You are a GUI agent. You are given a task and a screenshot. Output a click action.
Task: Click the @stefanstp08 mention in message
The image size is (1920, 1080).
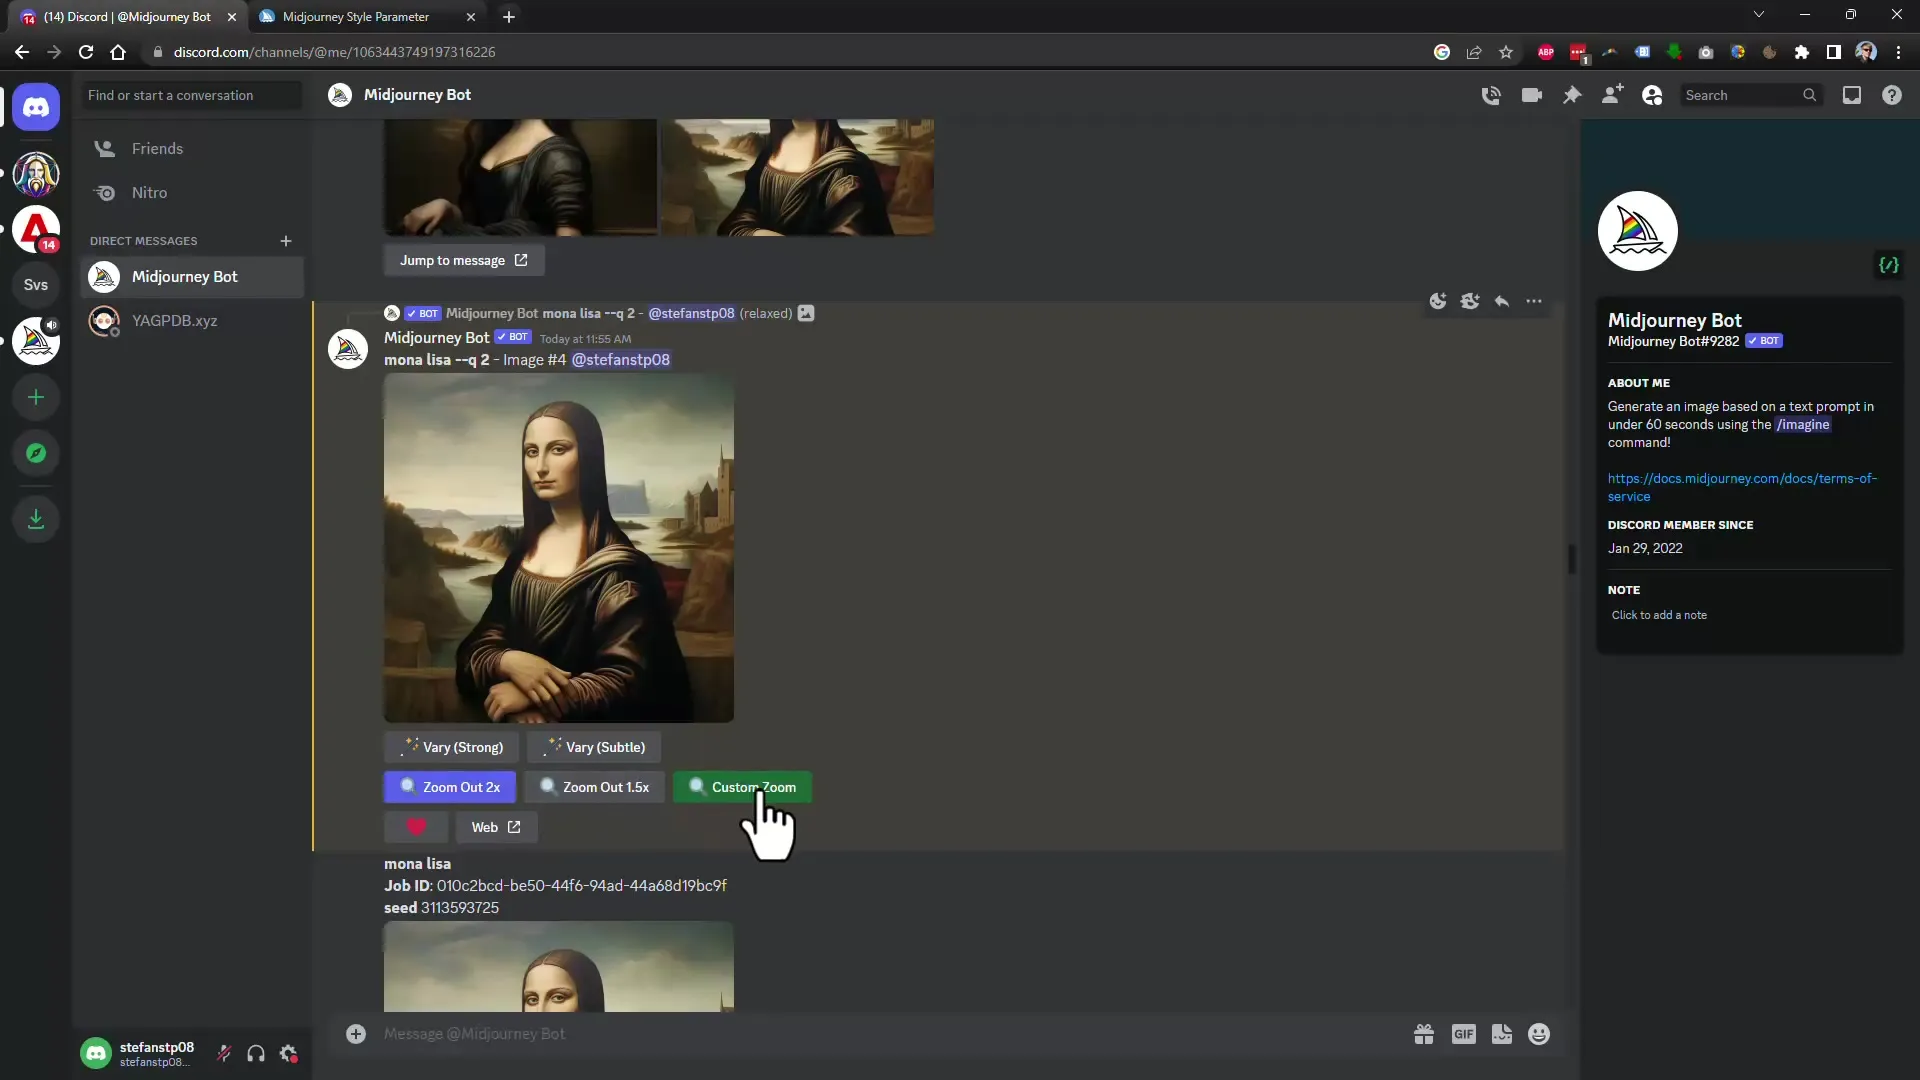pyautogui.click(x=620, y=360)
